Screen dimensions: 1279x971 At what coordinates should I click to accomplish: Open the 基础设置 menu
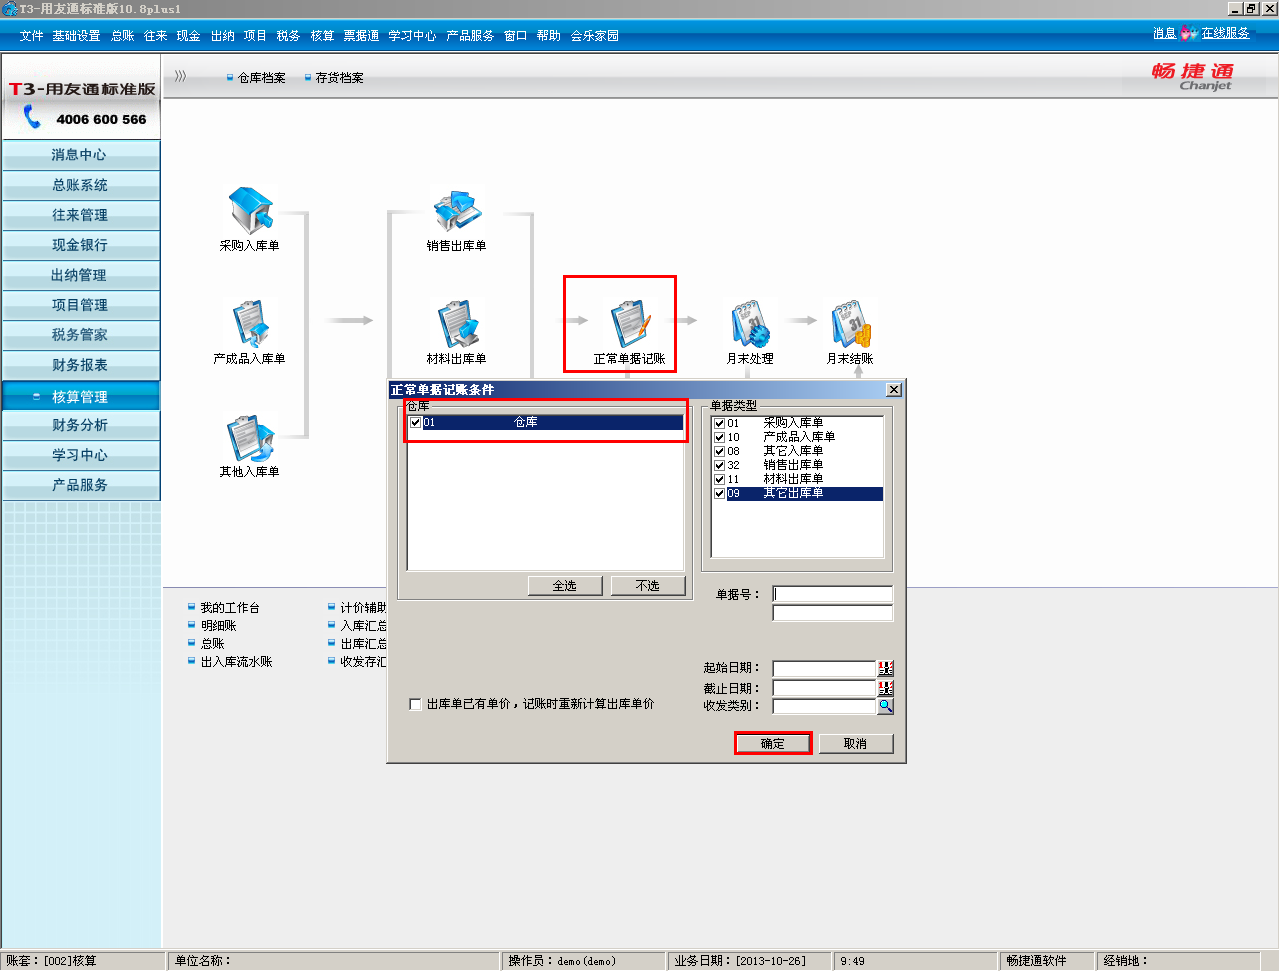pos(76,36)
